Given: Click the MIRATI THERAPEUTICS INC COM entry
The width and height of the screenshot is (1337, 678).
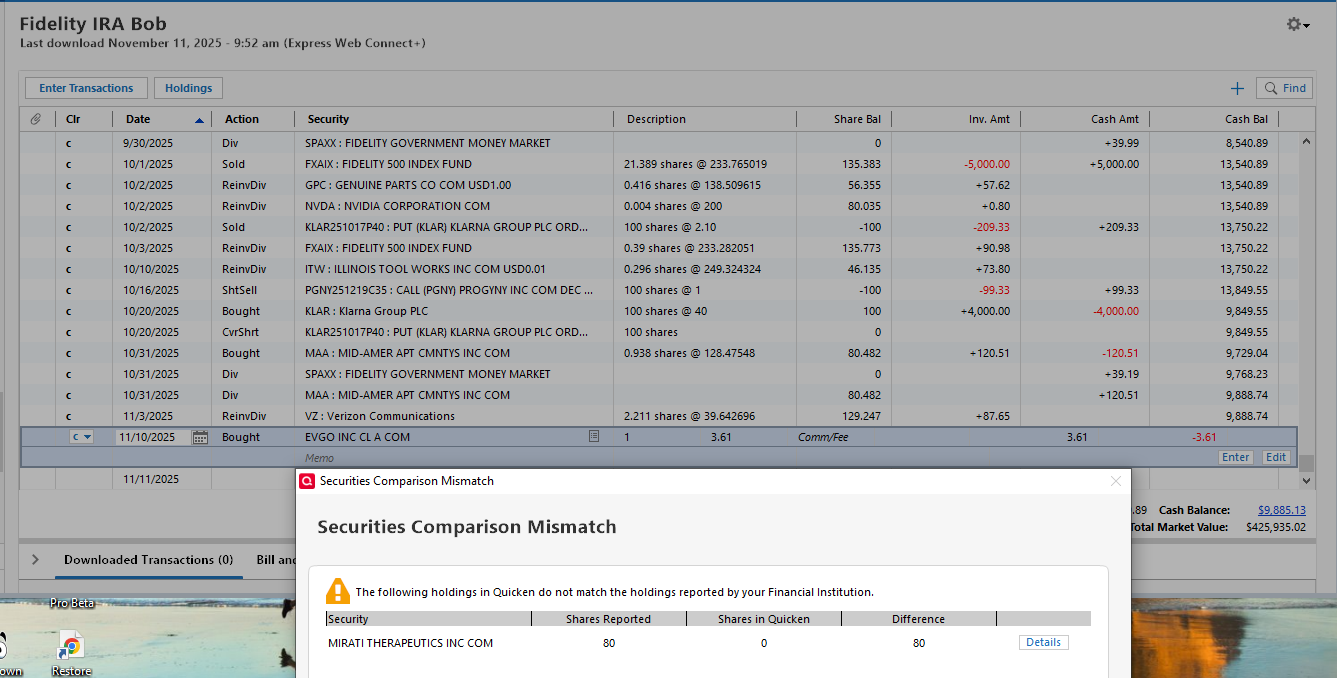Looking at the screenshot, I should (410, 643).
